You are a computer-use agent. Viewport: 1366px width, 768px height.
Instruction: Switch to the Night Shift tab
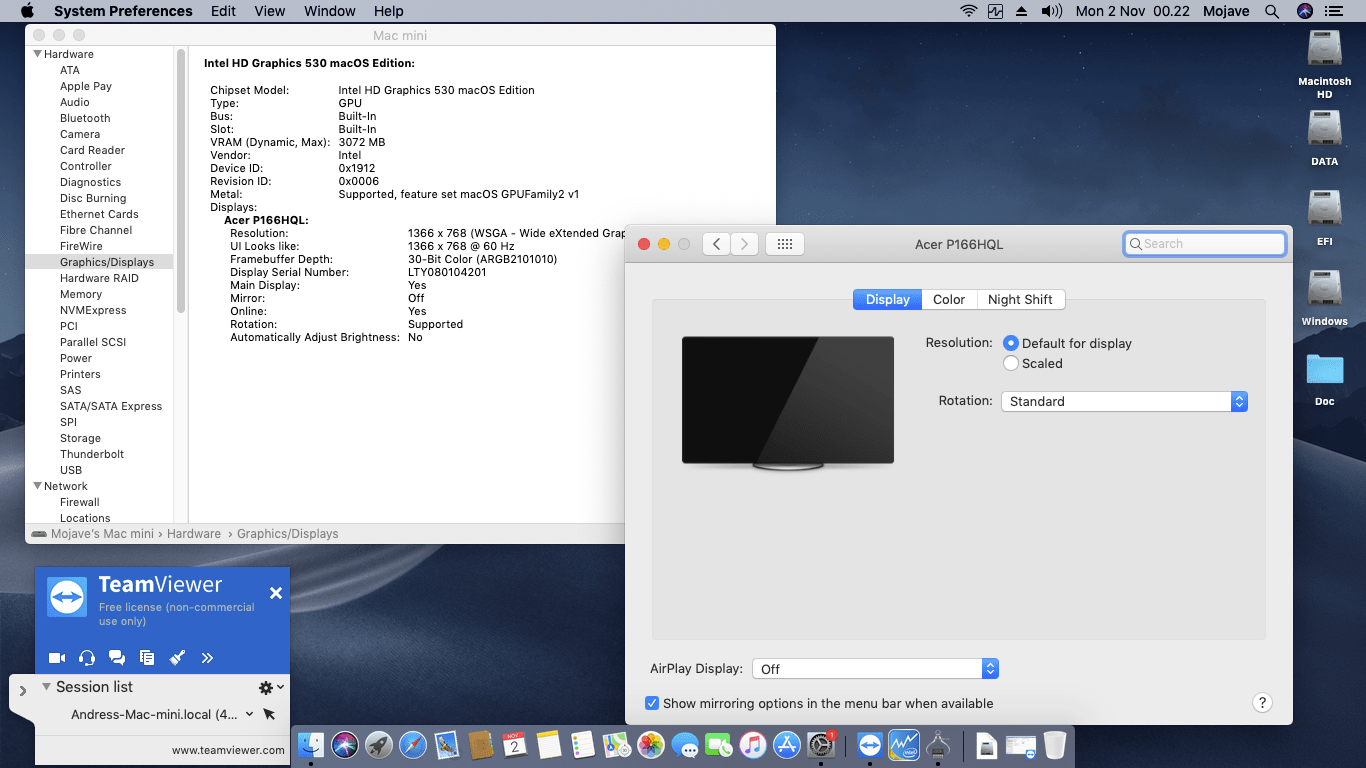1020,299
